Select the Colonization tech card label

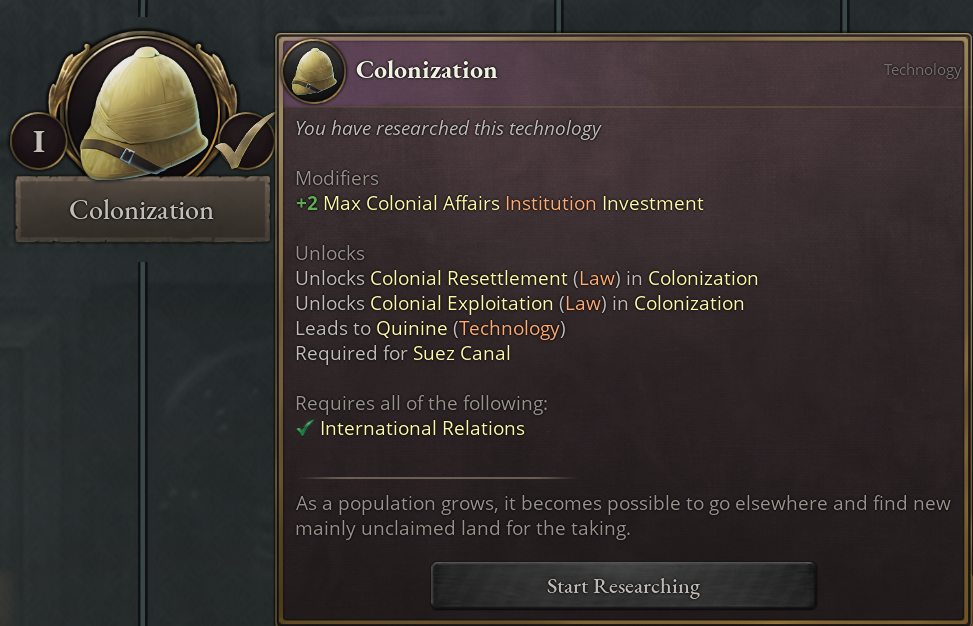(x=142, y=211)
